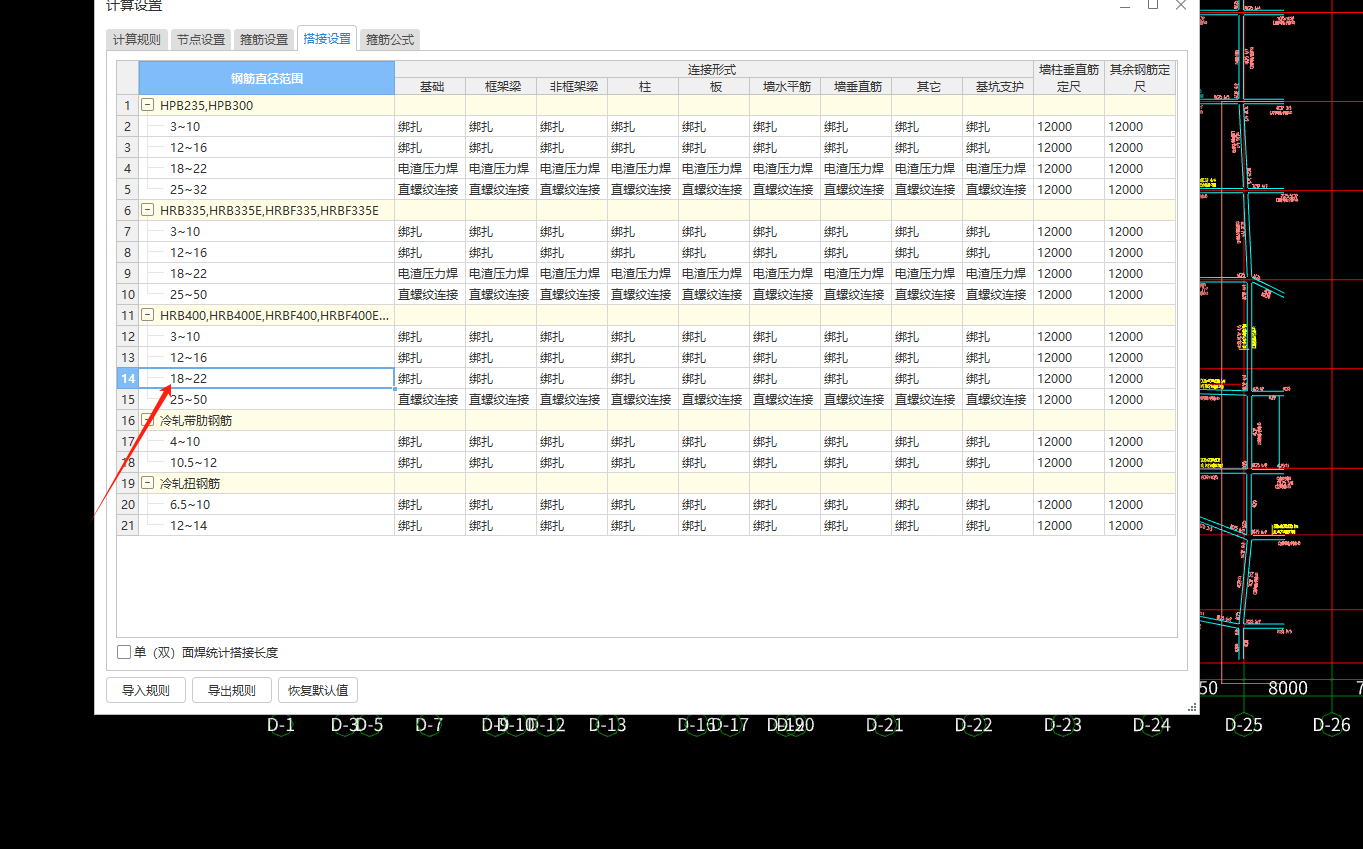Click the 恢复默认值 button
1363x849 pixels.
(318, 690)
